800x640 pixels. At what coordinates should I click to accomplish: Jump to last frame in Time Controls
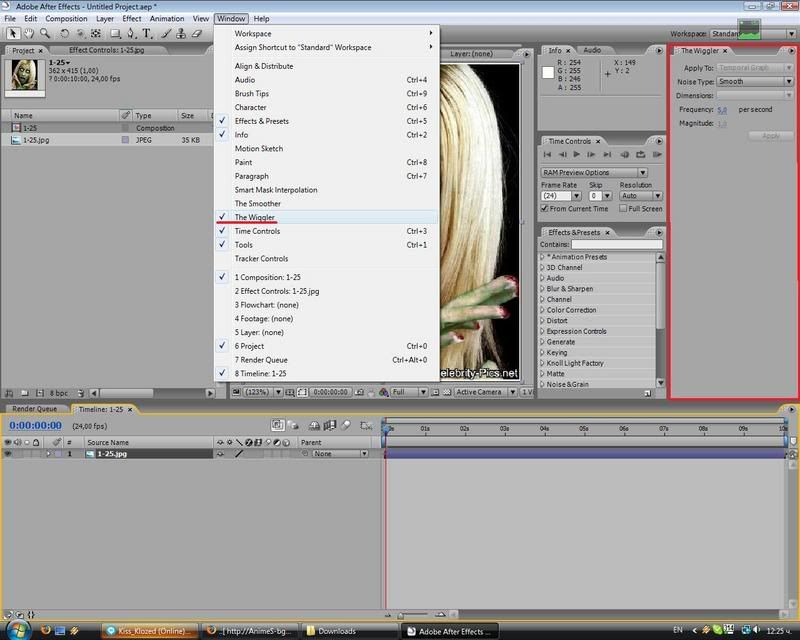click(x=607, y=155)
